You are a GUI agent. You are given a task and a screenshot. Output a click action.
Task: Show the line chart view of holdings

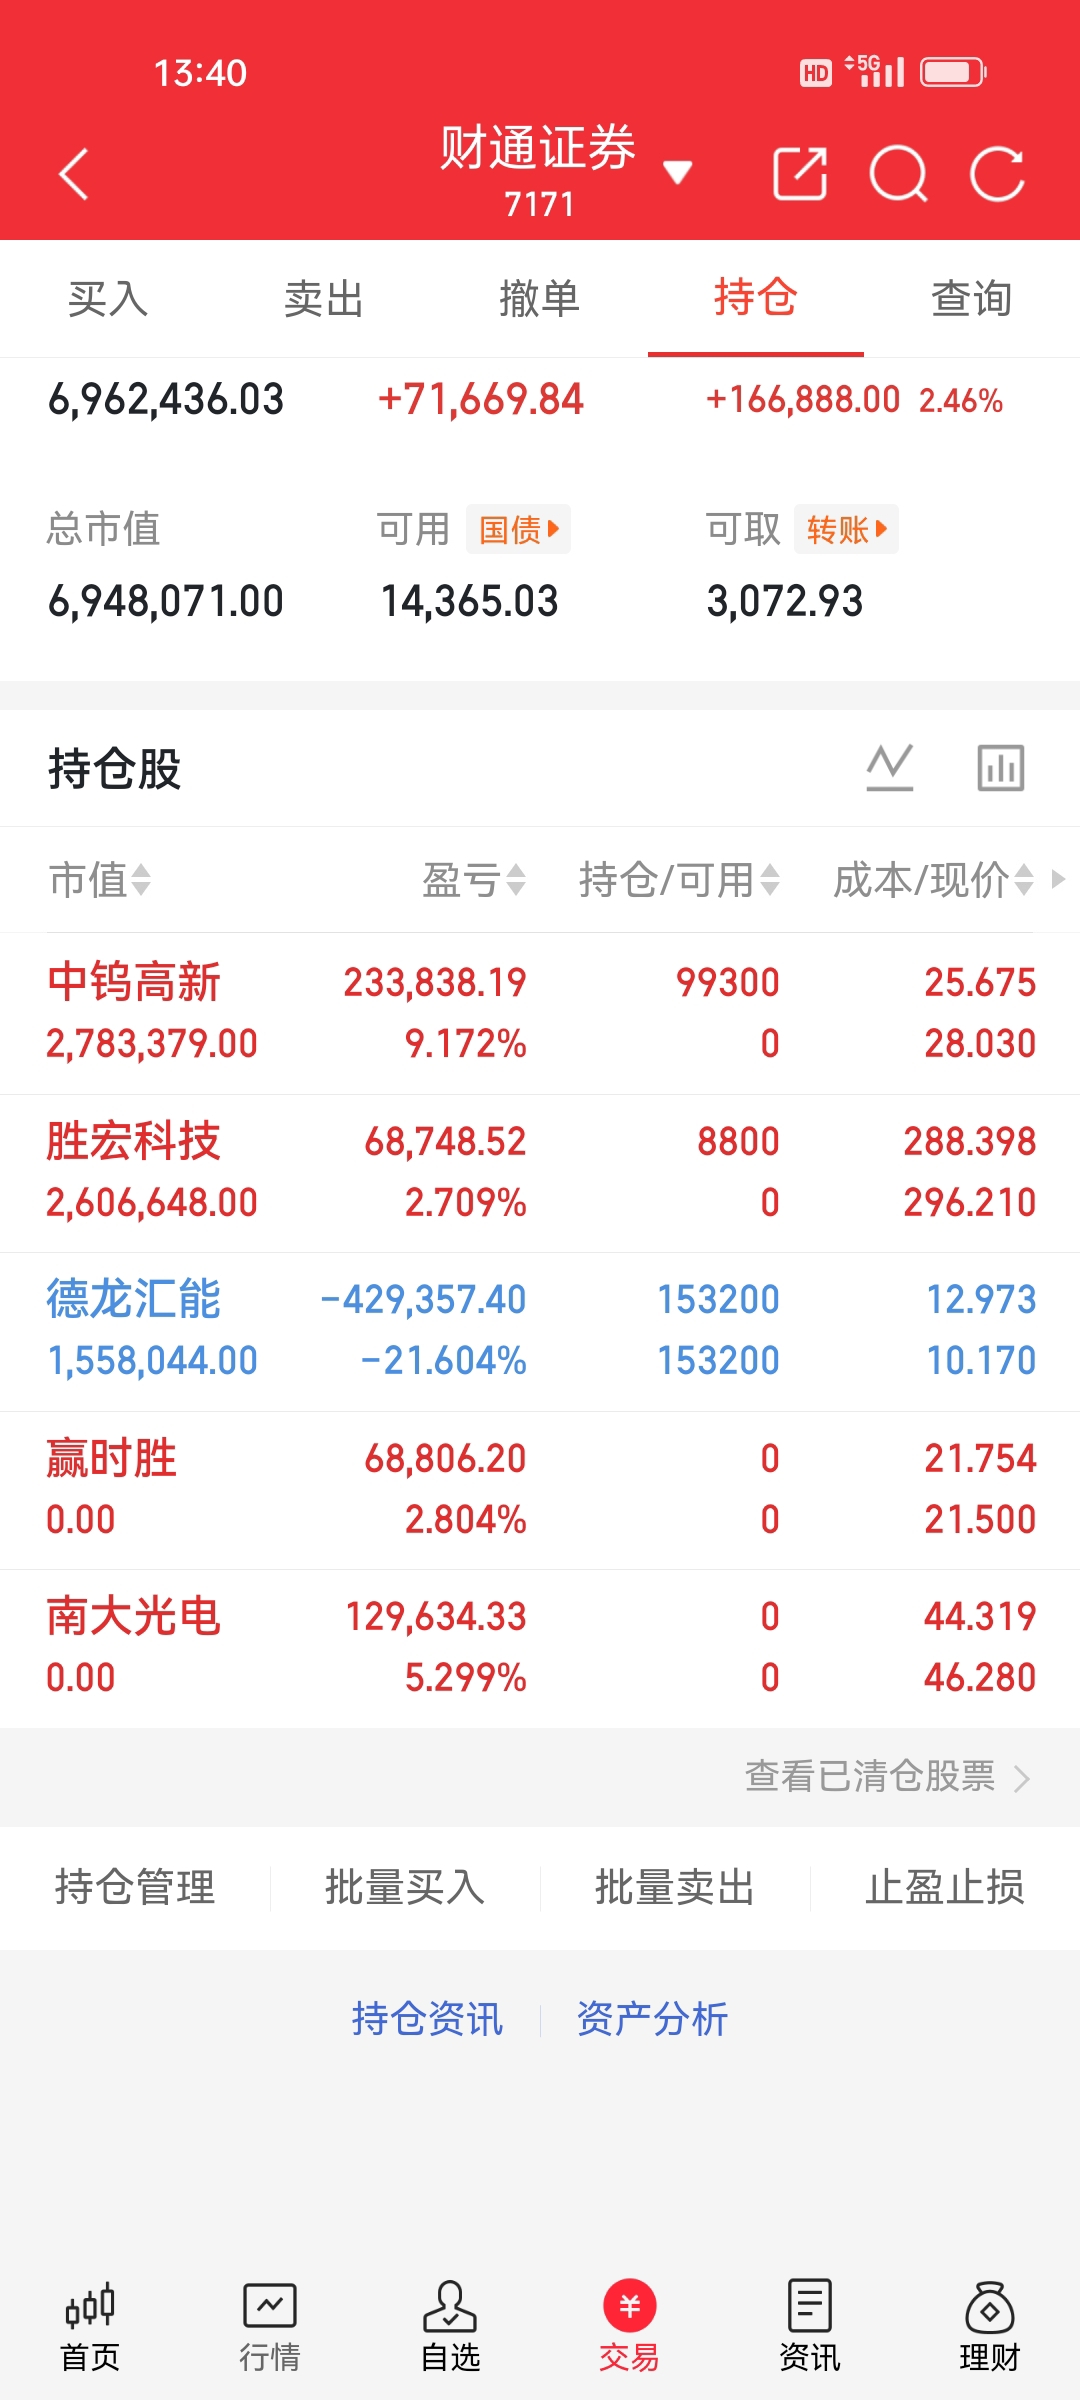click(889, 768)
